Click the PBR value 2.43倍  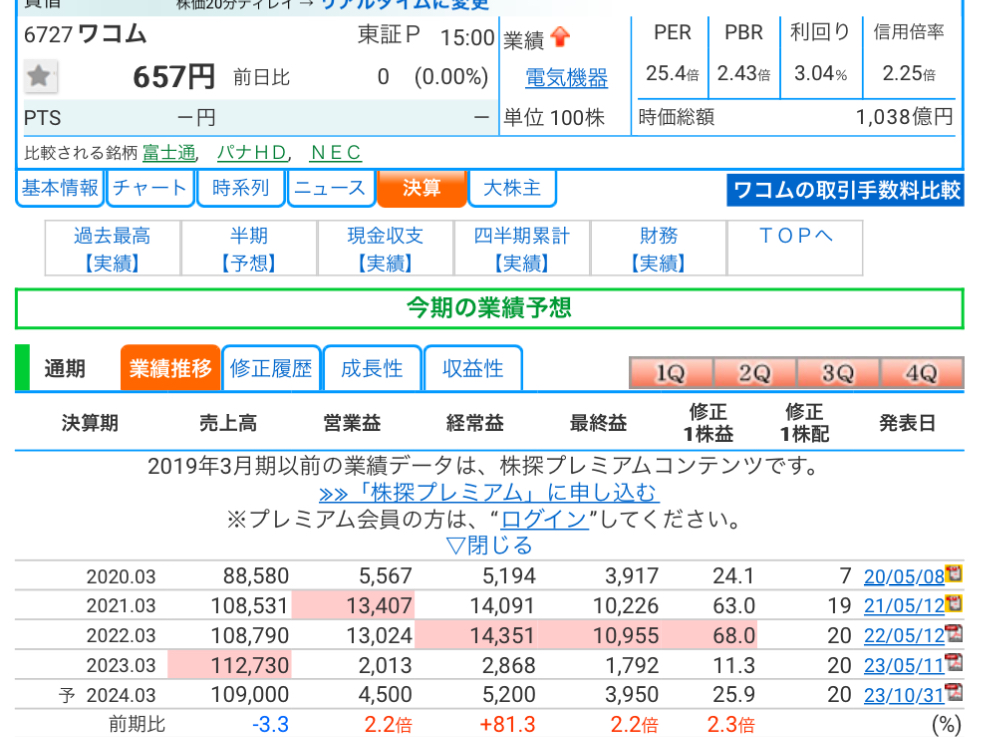pos(744,74)
